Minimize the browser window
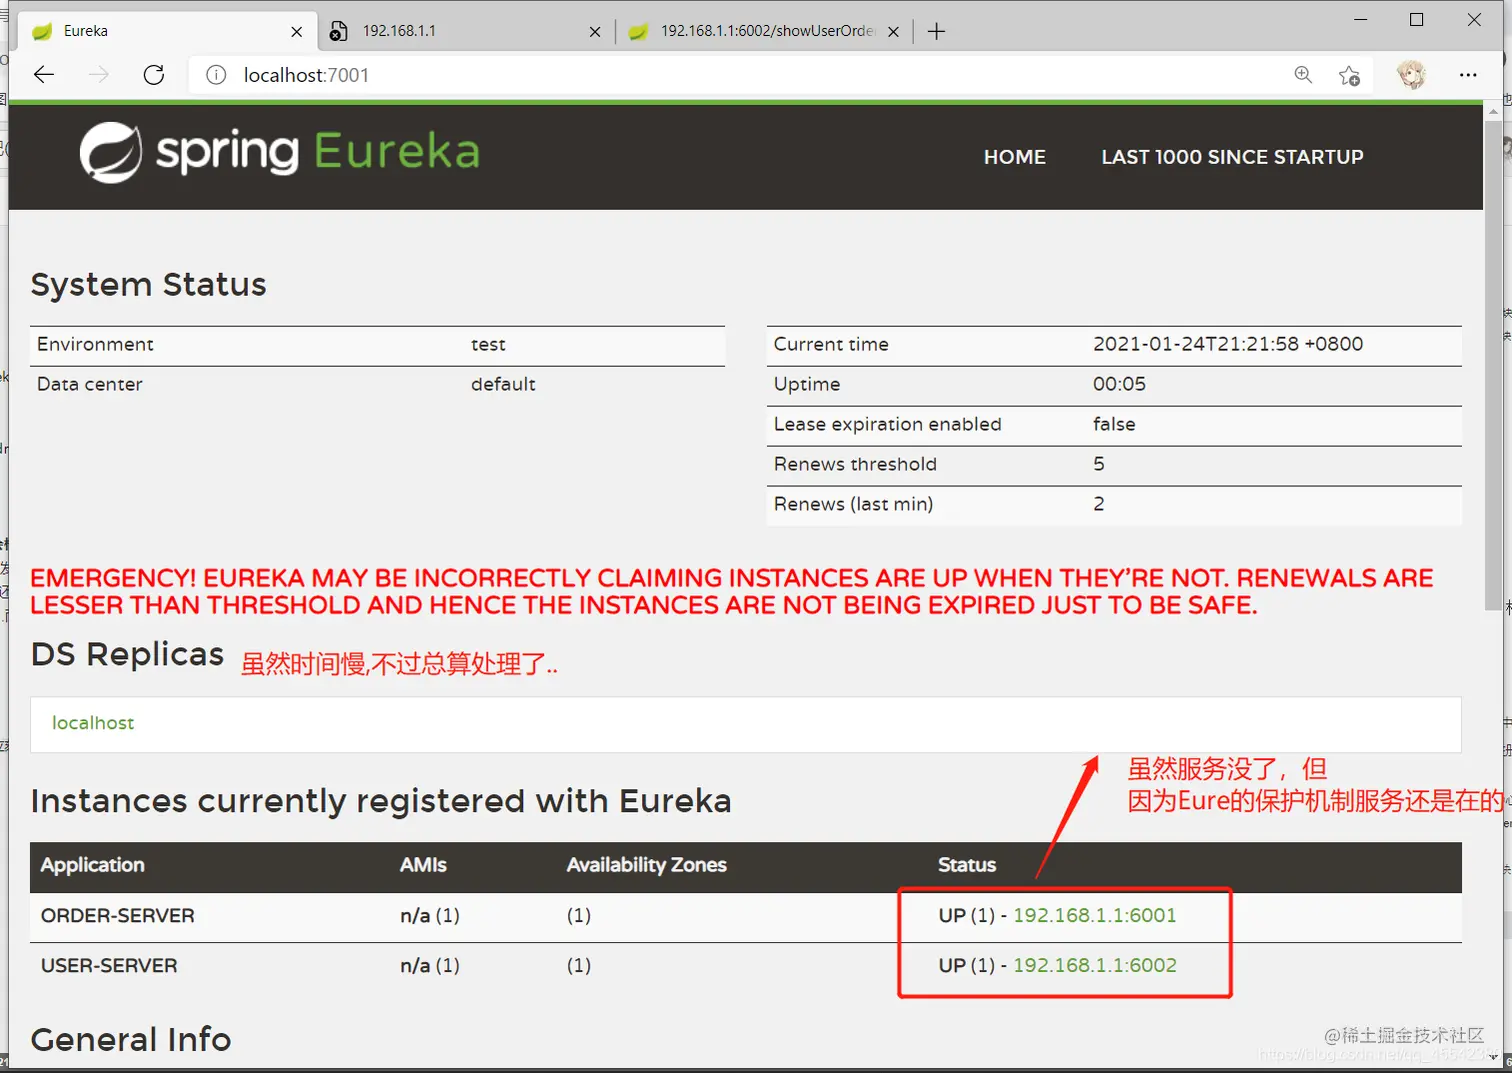Screen dimensions: 1512x1073 pyautogui.click(x=1361, y=19)
